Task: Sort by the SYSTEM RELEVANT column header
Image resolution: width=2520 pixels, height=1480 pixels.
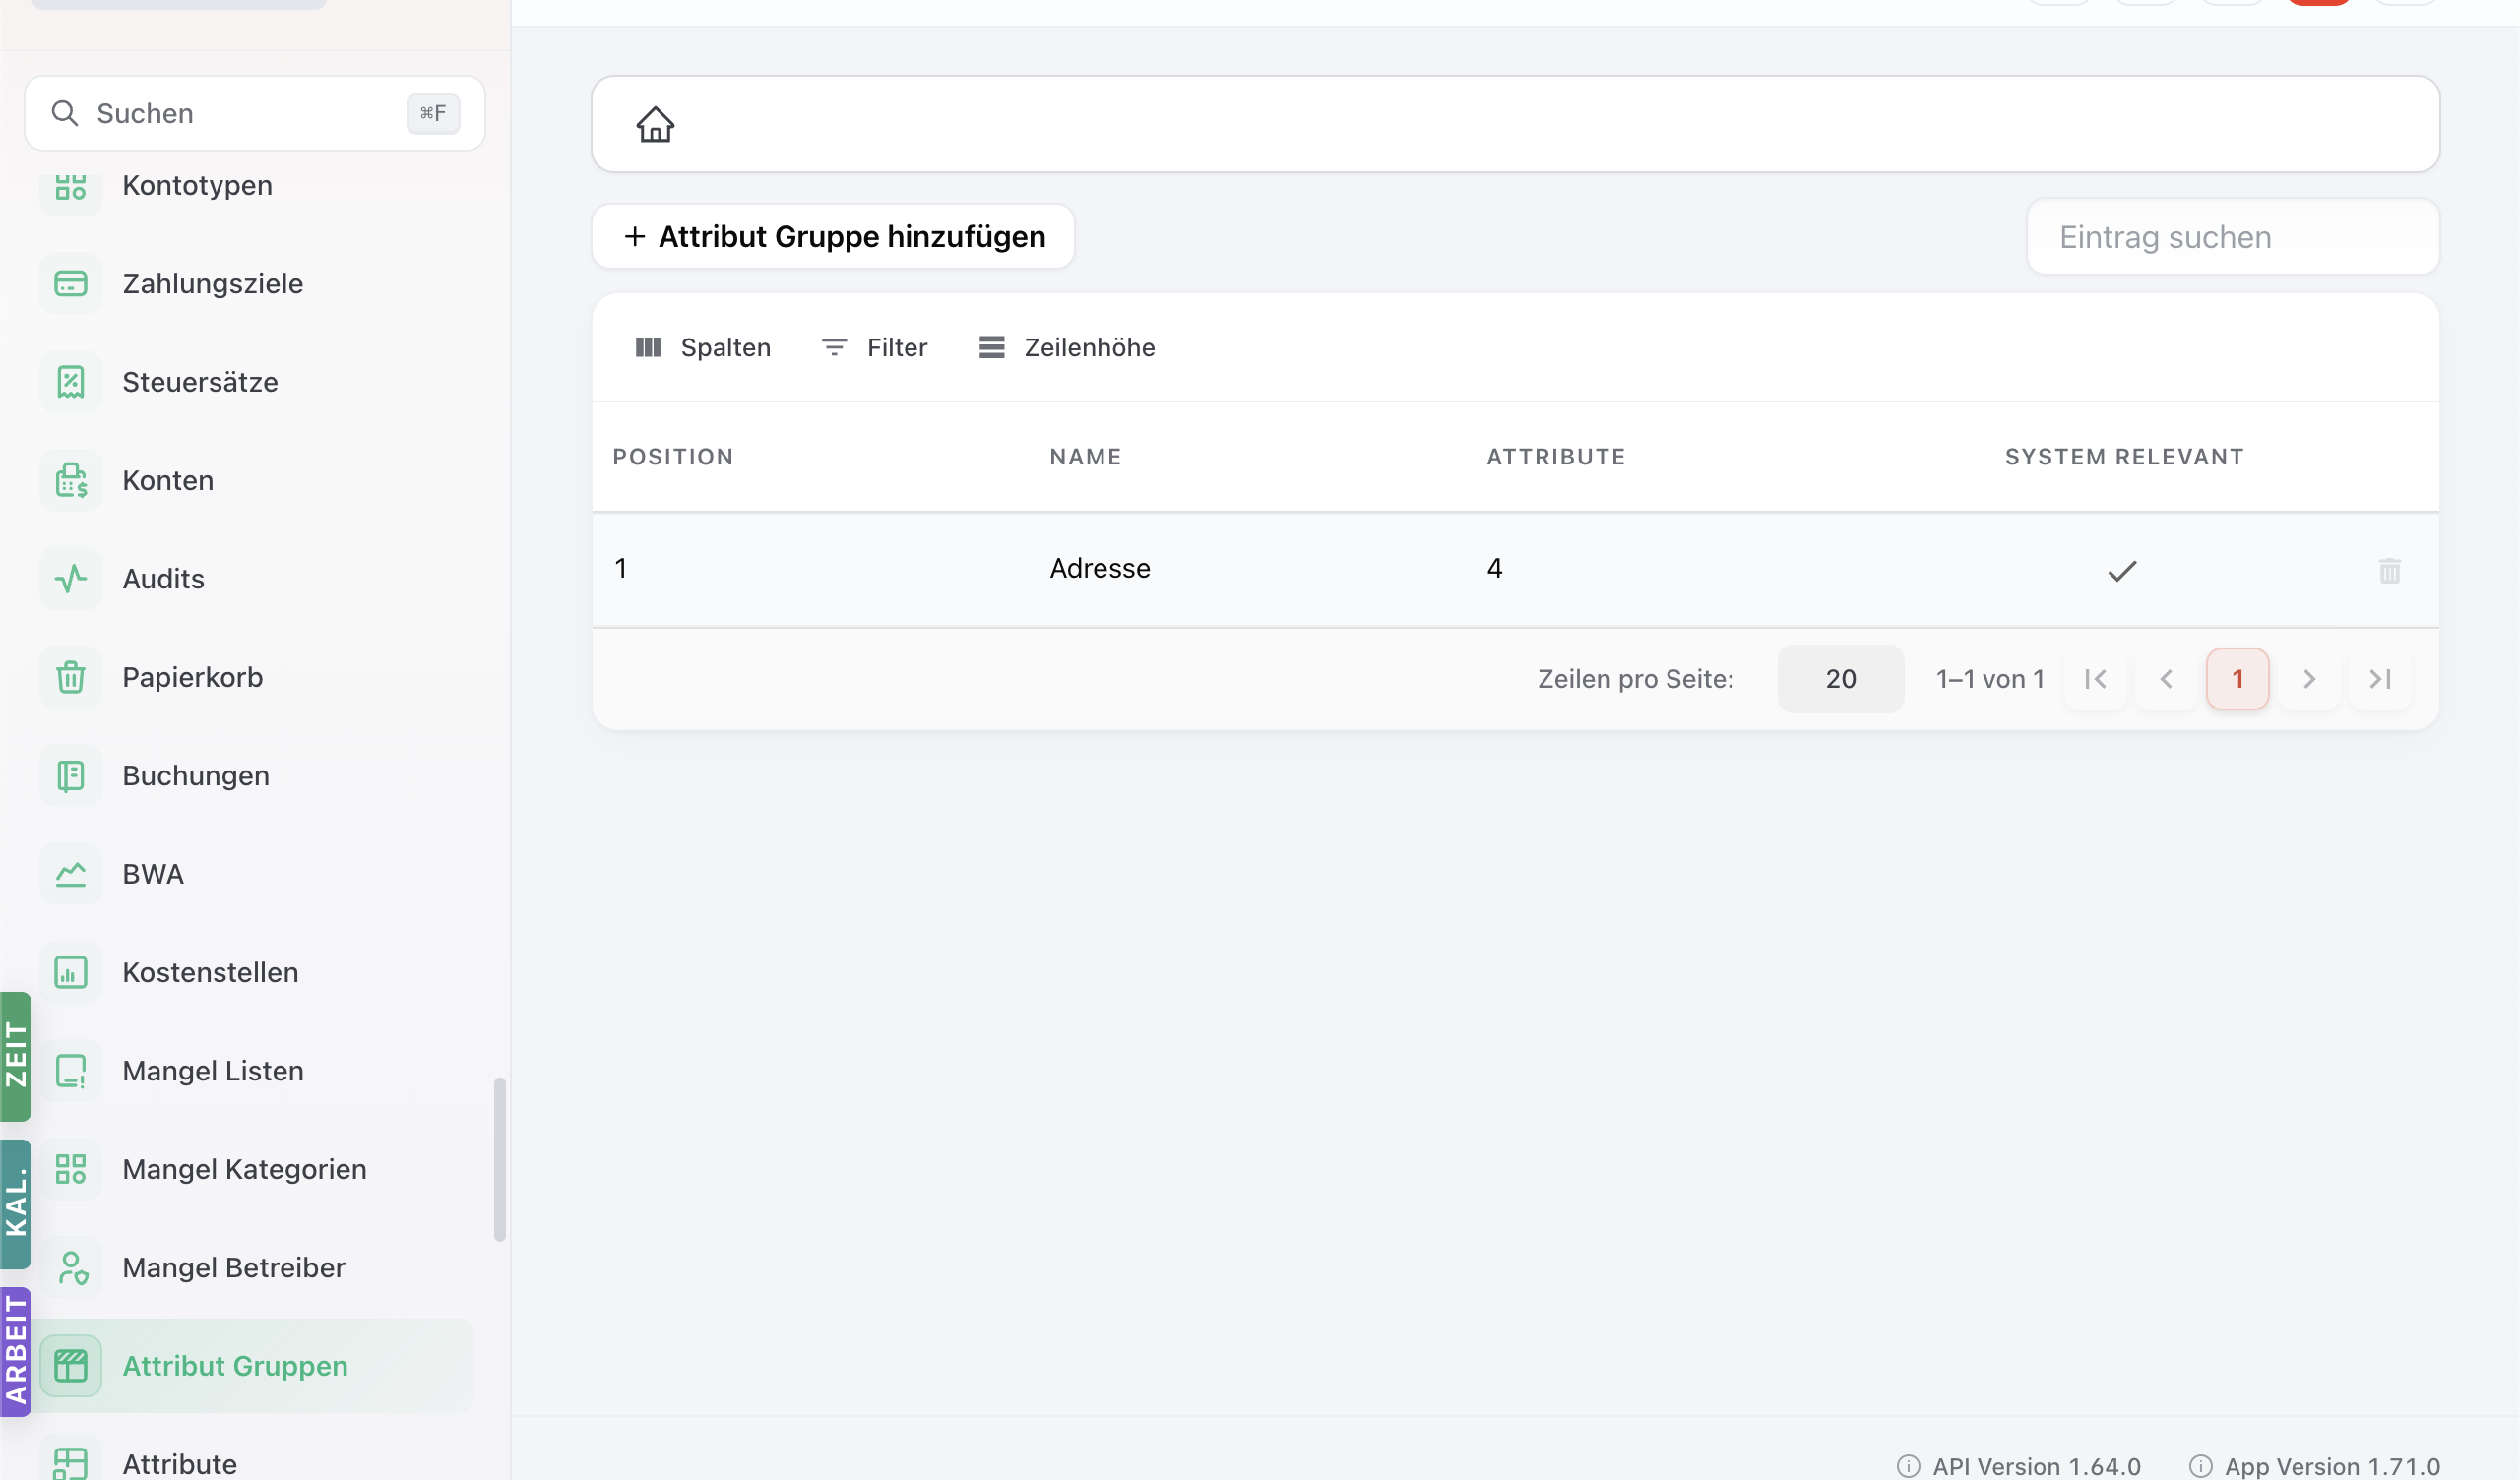Action: [2124, 457]
